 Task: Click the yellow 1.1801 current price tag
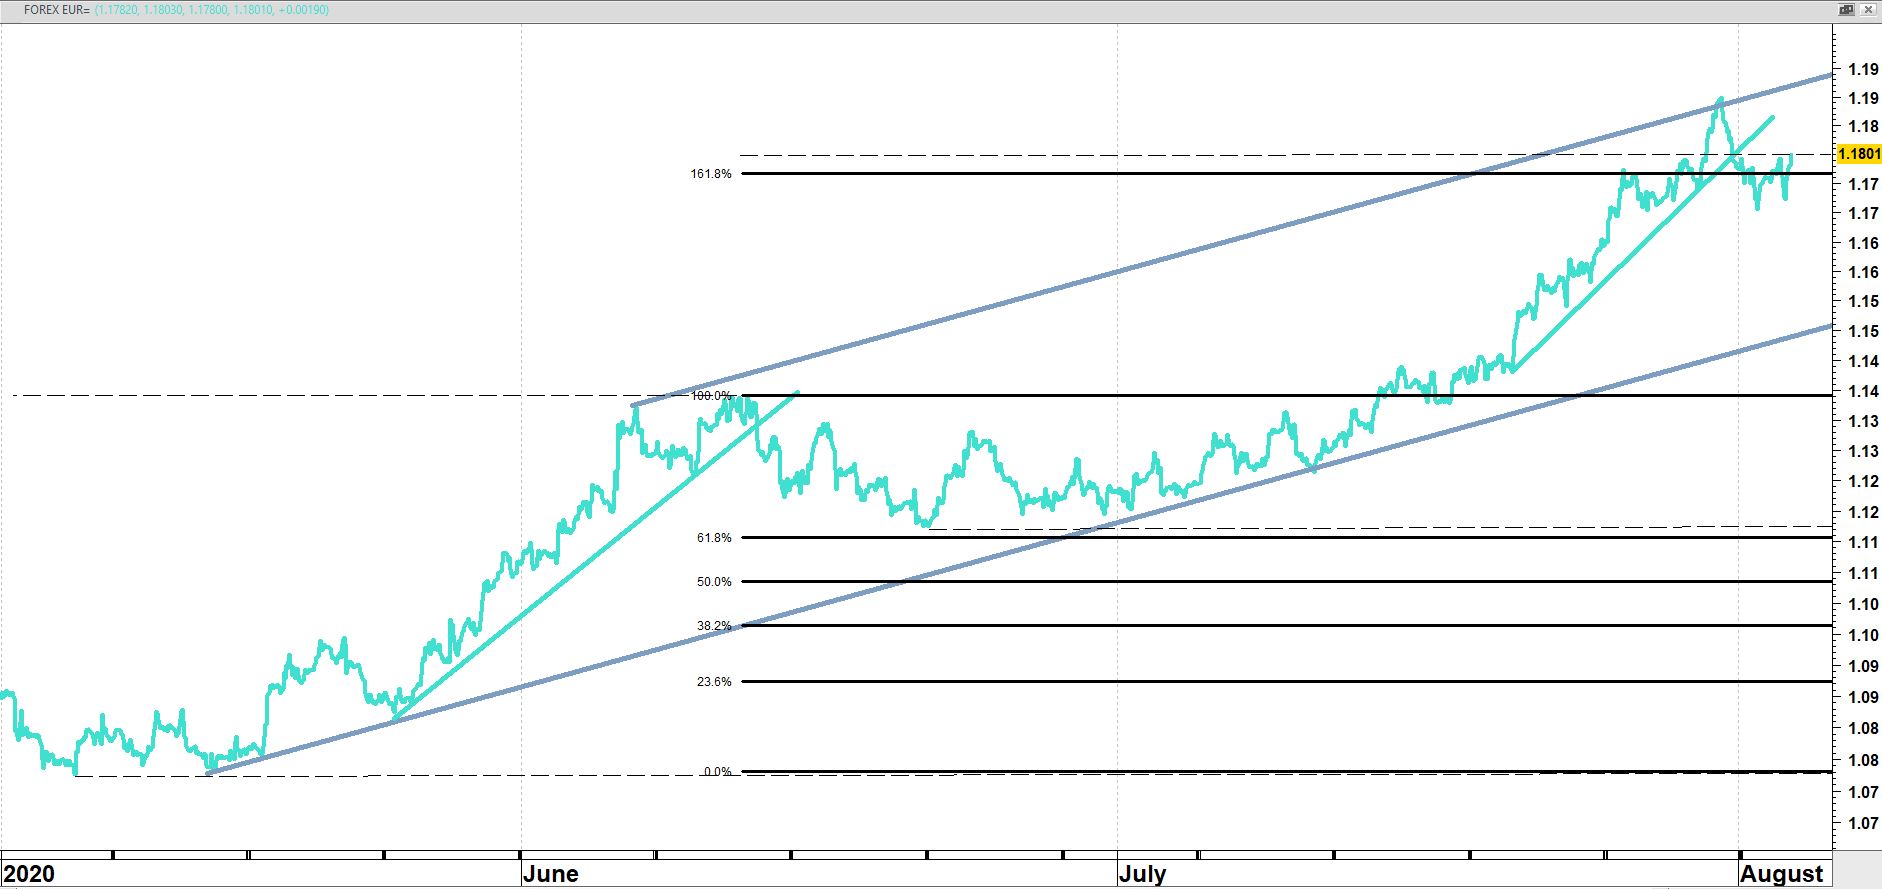coord(1859,154)
